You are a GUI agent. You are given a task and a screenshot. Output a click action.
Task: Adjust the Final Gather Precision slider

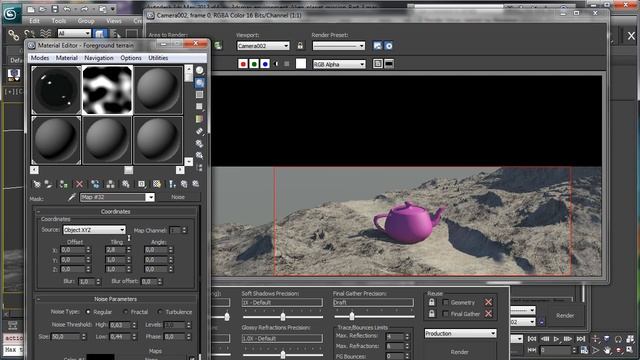pos(352,316)
